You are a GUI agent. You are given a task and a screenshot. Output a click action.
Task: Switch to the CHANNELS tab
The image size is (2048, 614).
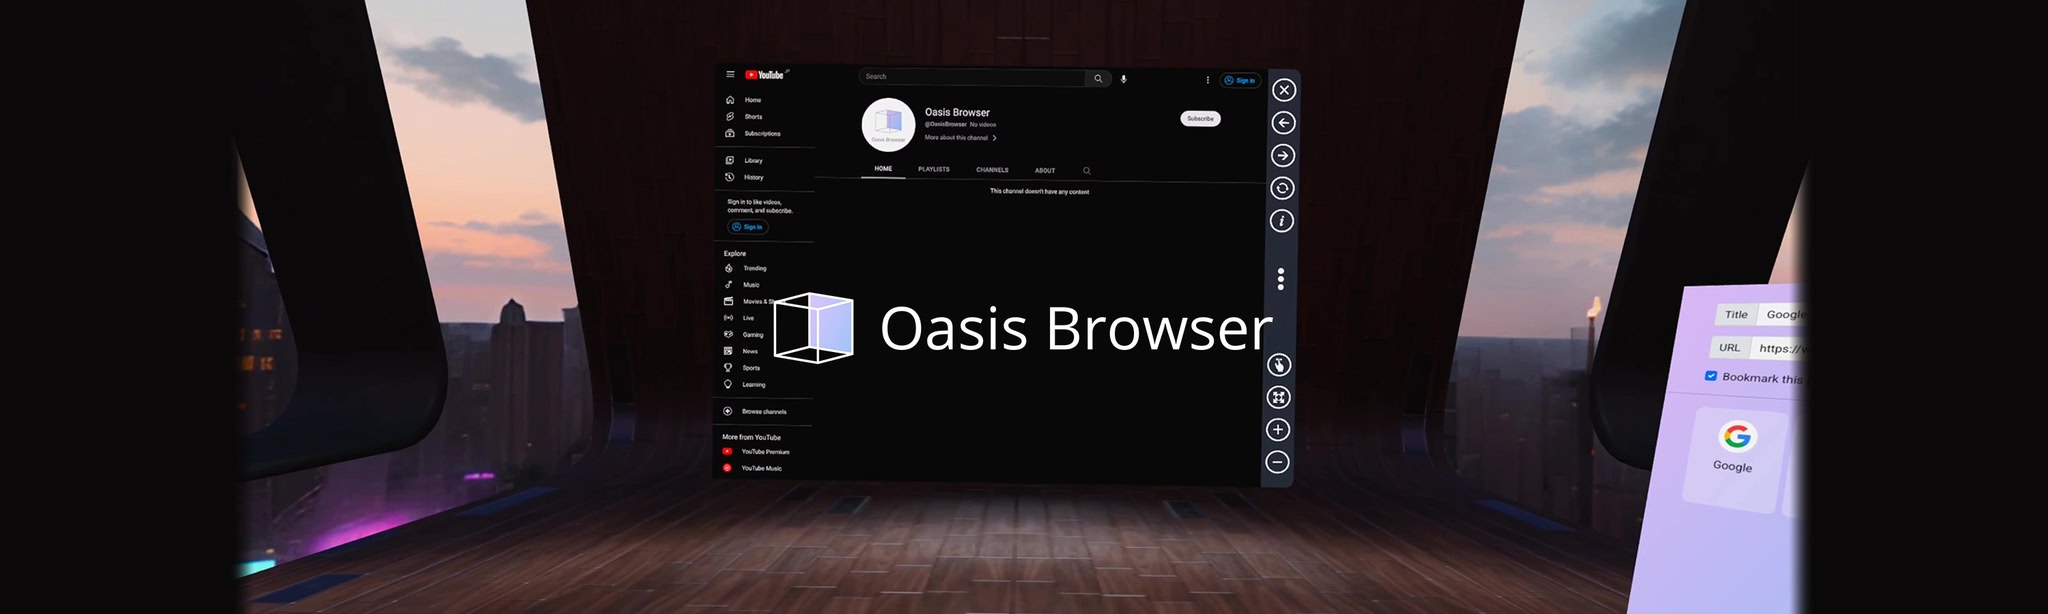(x=992, y=170)
